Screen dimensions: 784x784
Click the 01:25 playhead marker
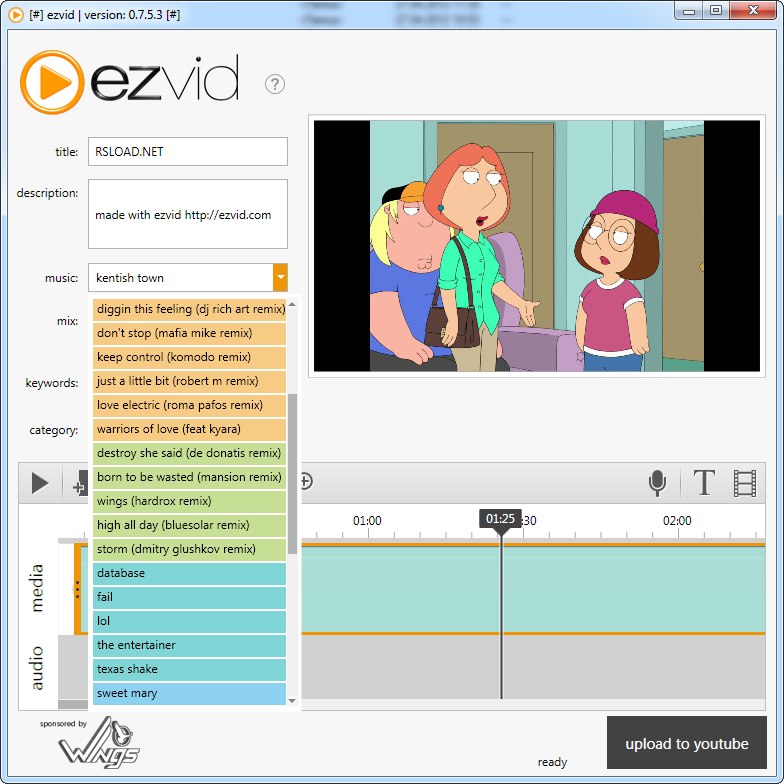coord(500,518)
